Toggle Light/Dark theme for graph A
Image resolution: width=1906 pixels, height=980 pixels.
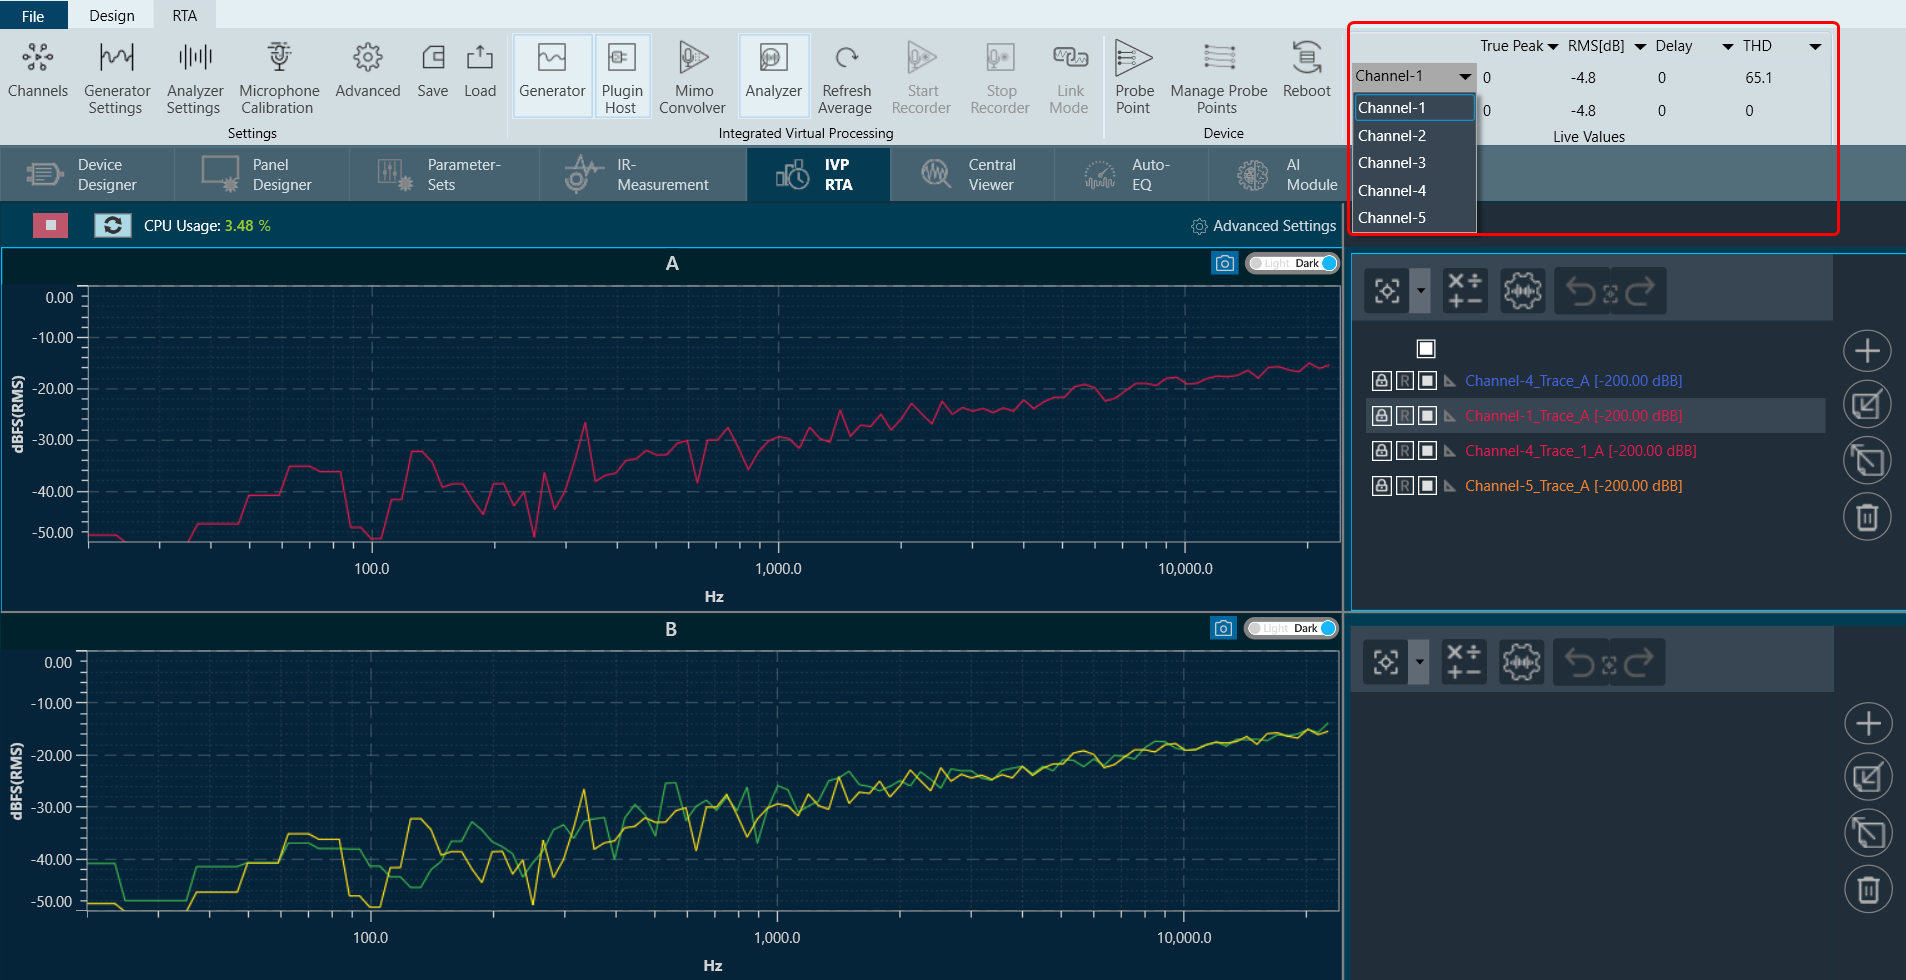1292,263
